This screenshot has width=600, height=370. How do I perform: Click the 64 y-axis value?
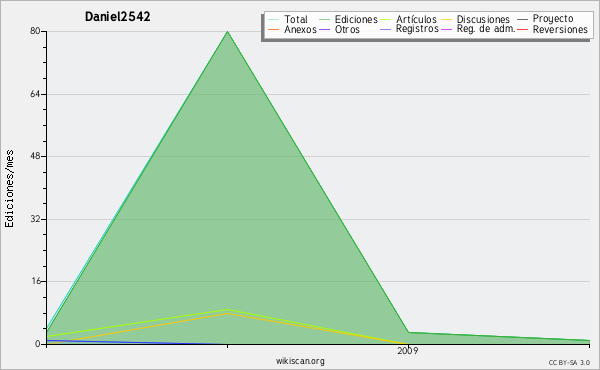point(35,94)
